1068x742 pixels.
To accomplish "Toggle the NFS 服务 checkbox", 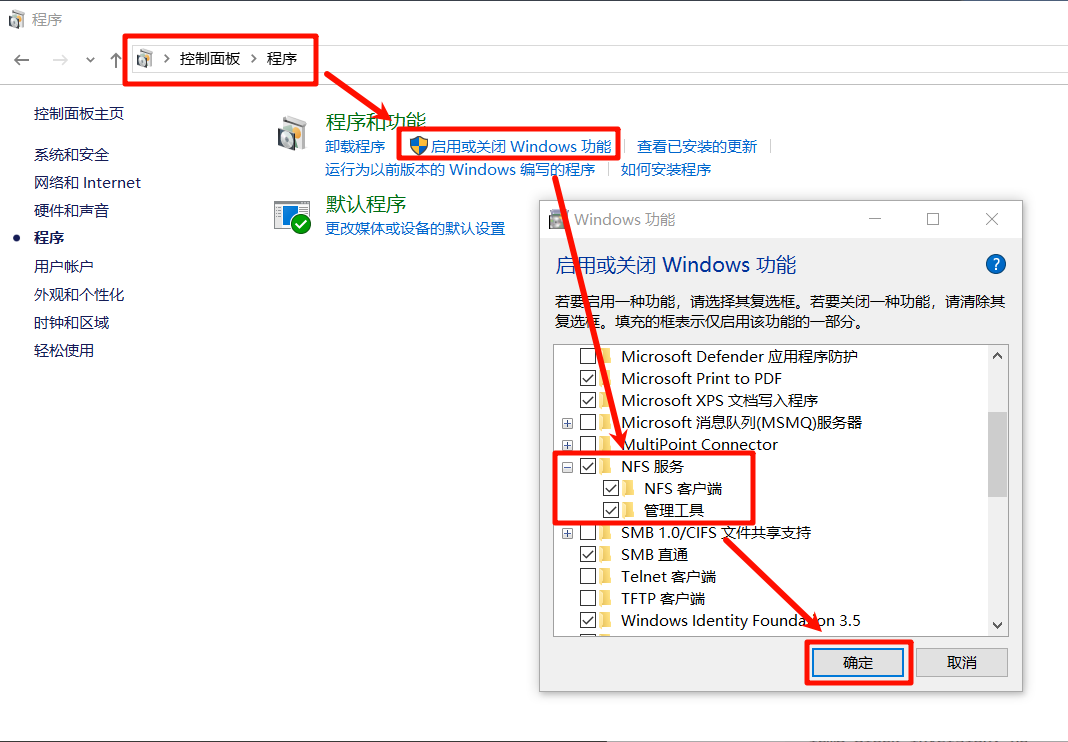I will [588, 466].
